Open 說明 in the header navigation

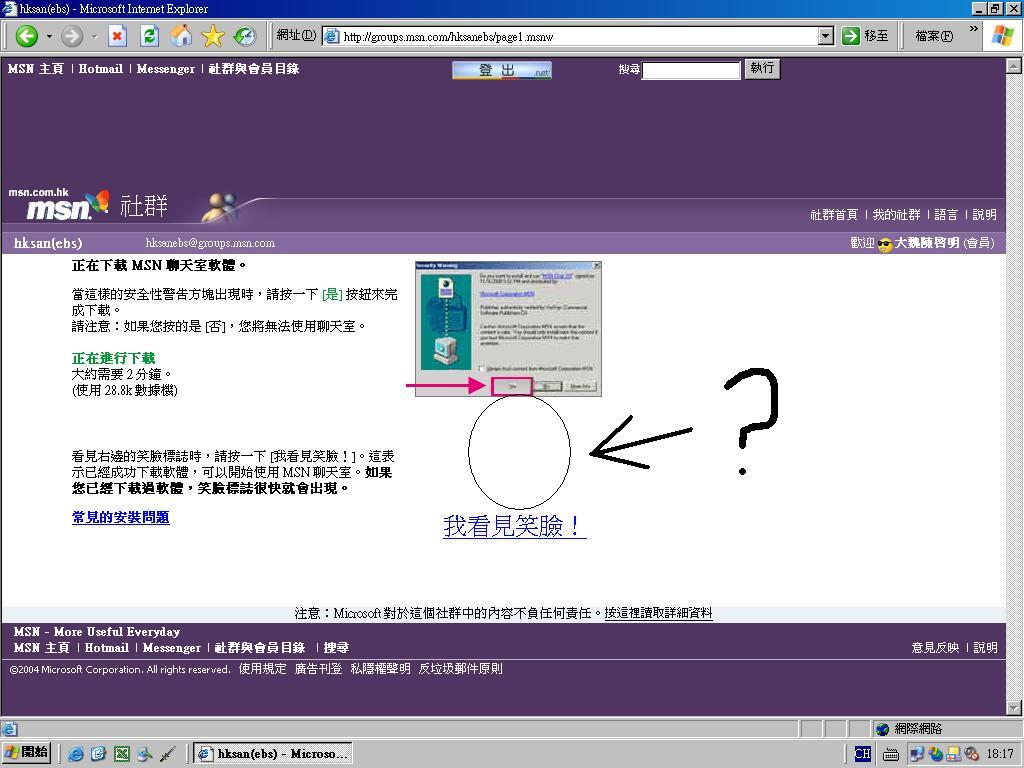click(x=984, y=214)
